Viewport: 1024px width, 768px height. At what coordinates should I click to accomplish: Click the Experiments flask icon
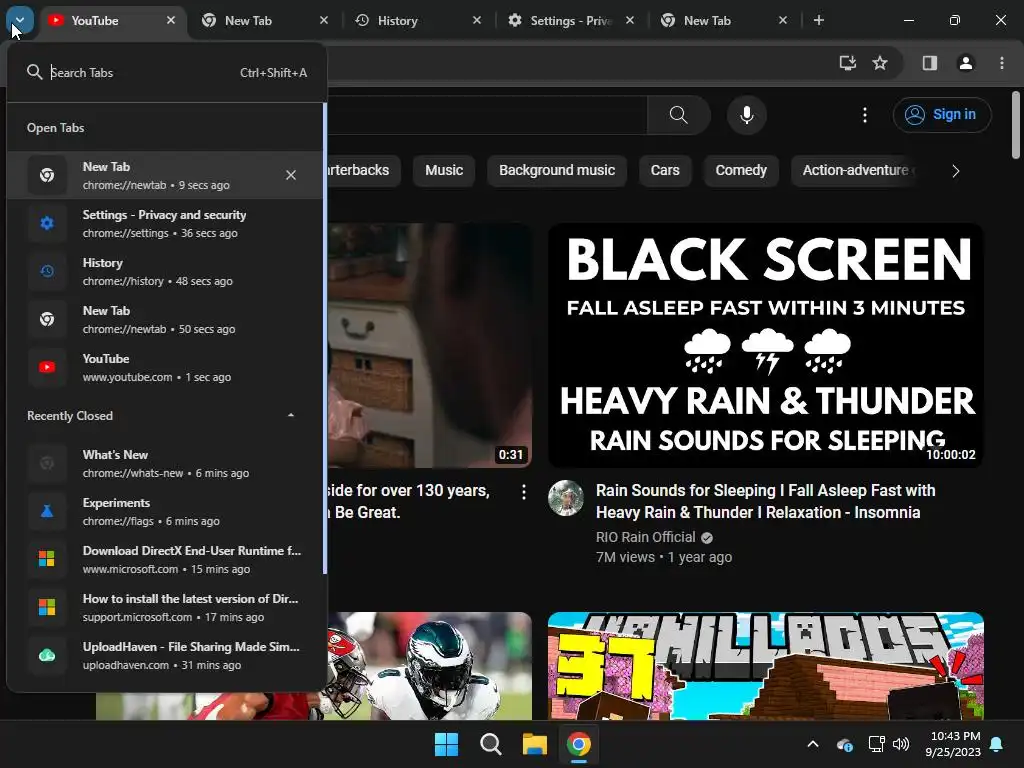point(47,511)
